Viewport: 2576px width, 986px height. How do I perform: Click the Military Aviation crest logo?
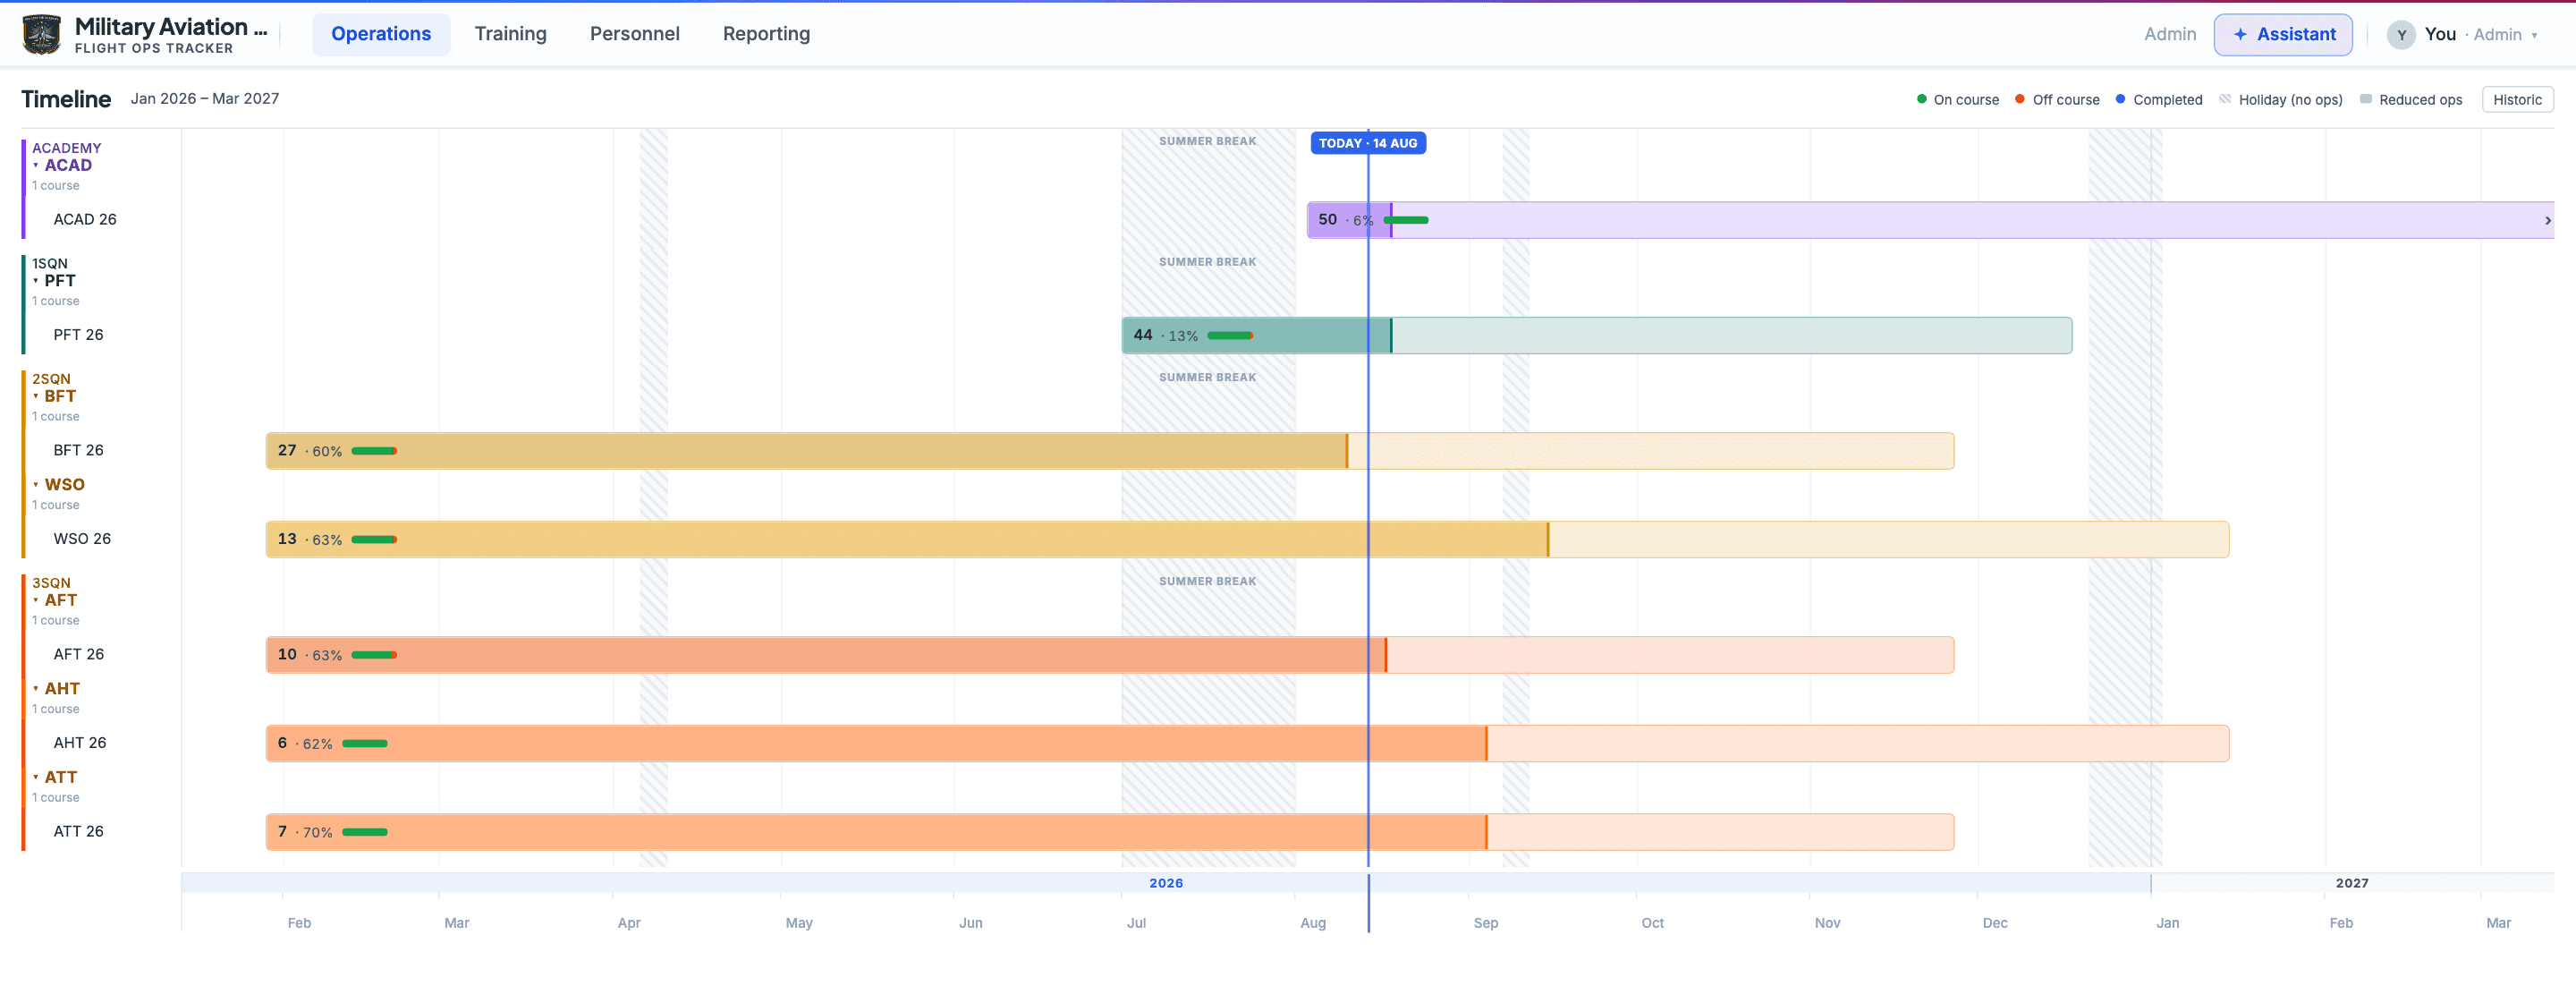[41, 34]
